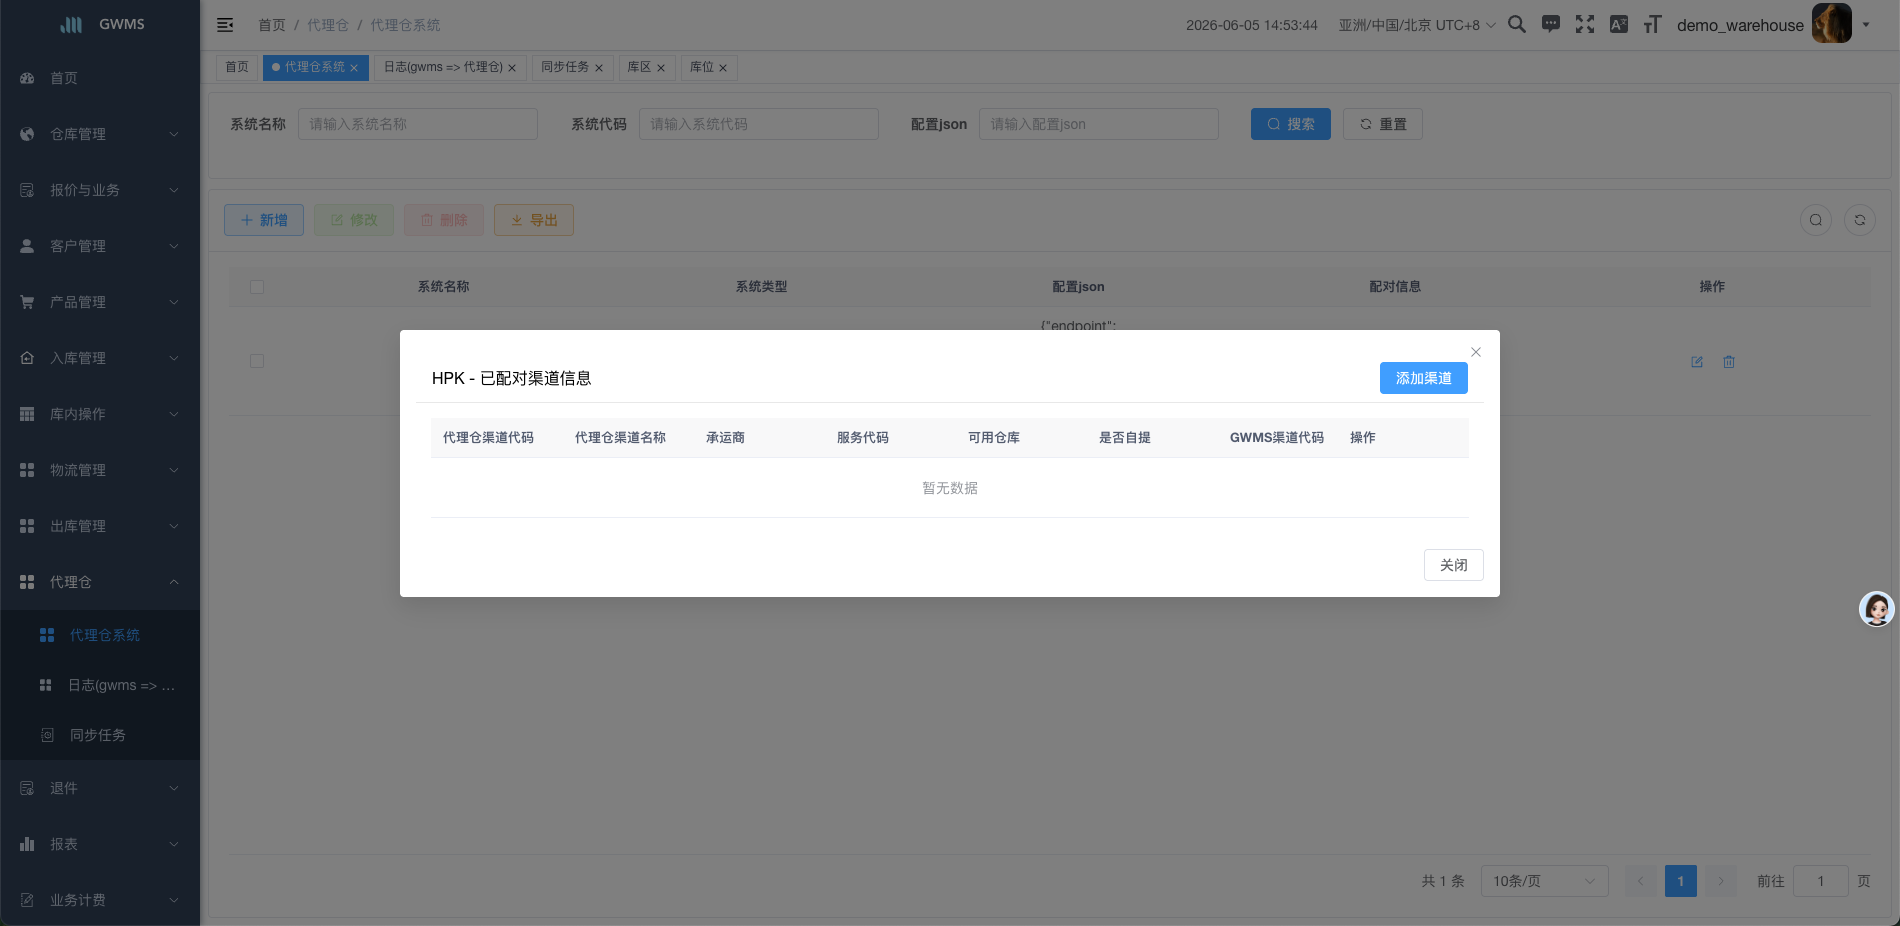Click the 关闭 button in dialog

(1454, 565)
